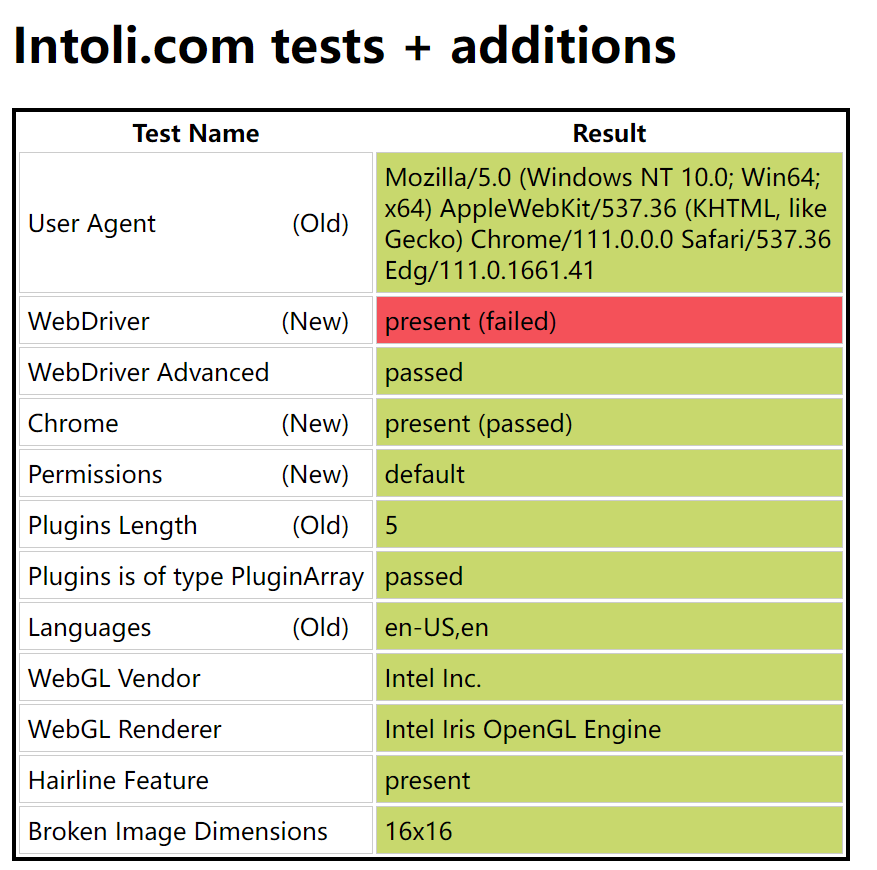Click the WebDriver Advanced "passed" result

tap(424, 372)
